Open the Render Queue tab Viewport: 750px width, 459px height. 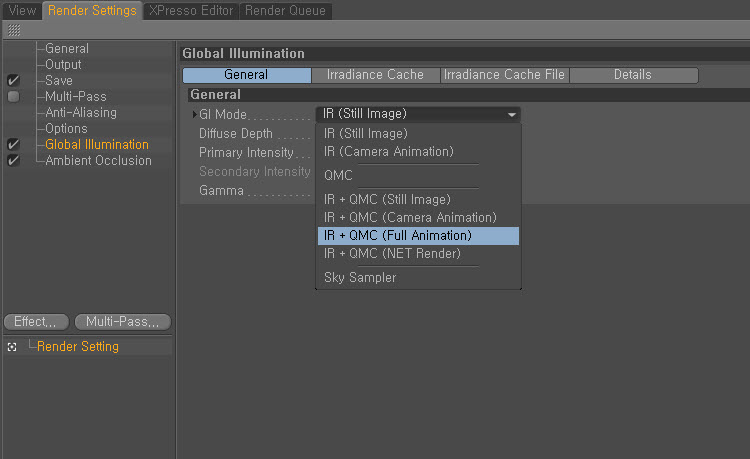click(286, 11)
